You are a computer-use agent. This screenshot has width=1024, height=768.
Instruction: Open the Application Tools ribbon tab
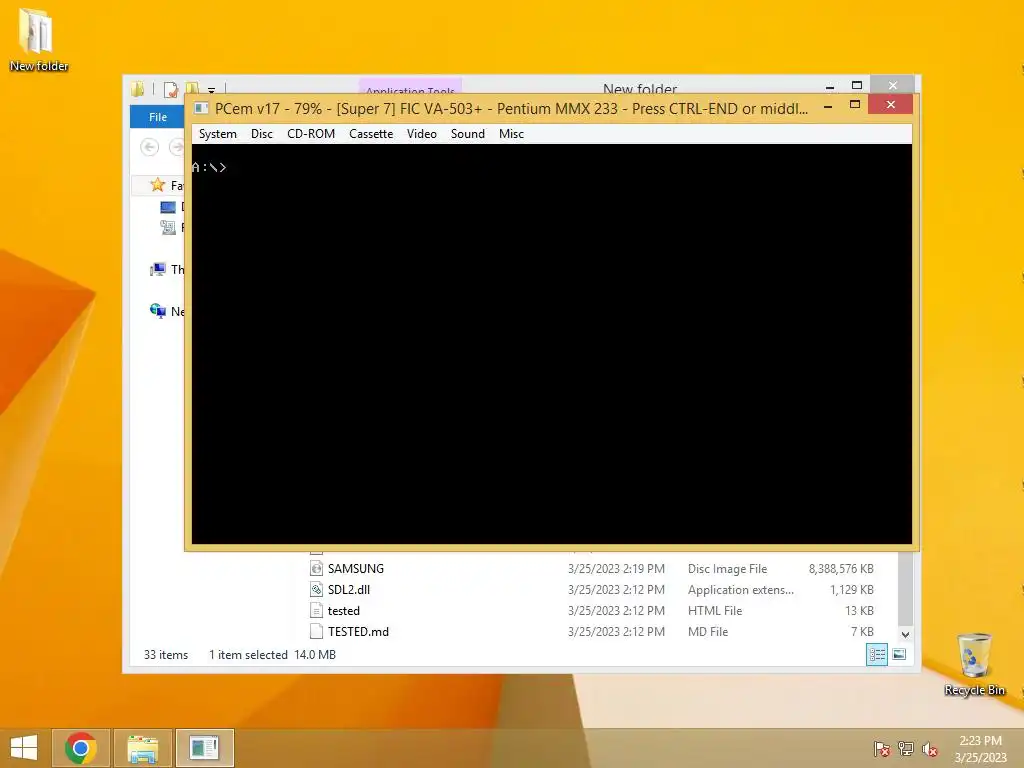point(410,89)
